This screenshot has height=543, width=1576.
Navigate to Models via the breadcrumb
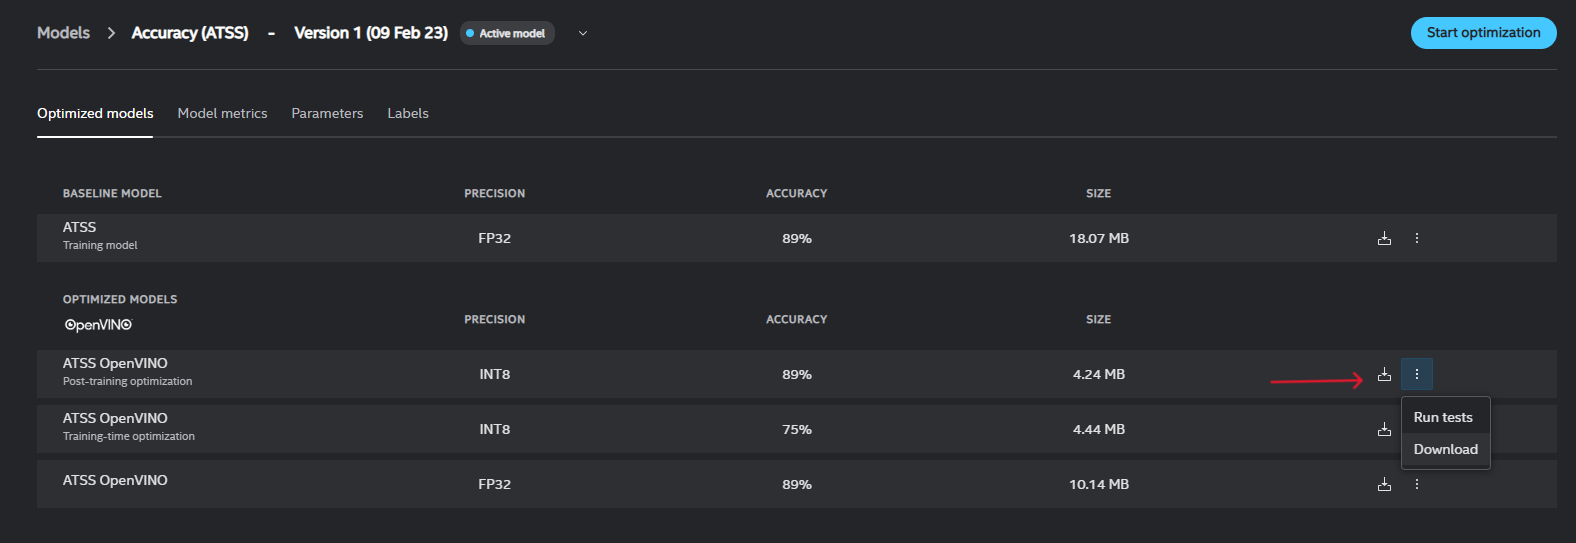[63, 33]
